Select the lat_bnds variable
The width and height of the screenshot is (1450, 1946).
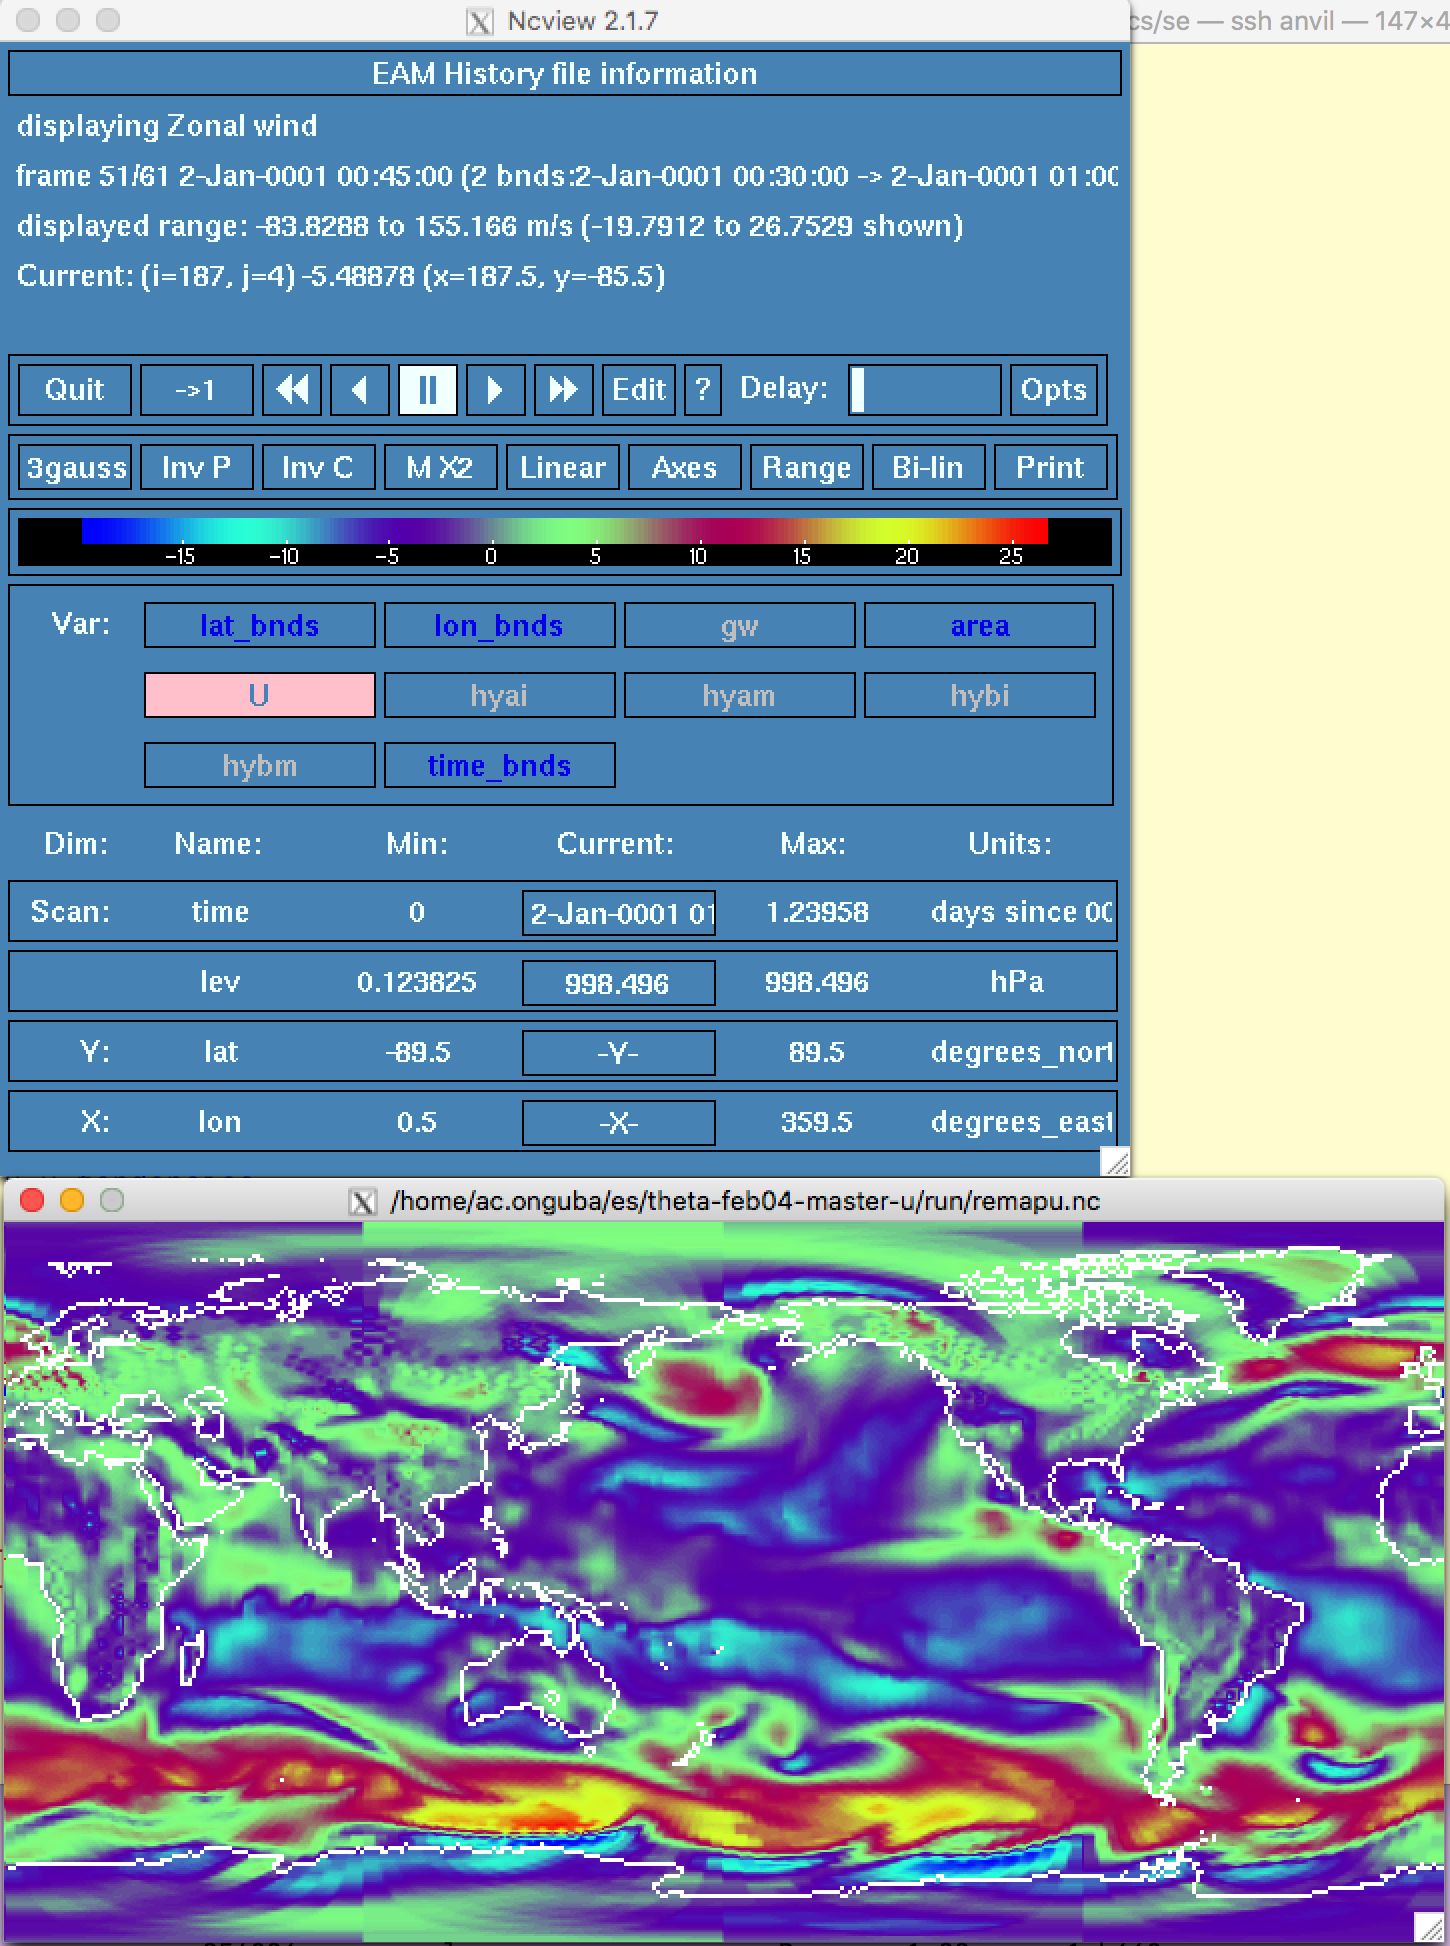(260, 625)
